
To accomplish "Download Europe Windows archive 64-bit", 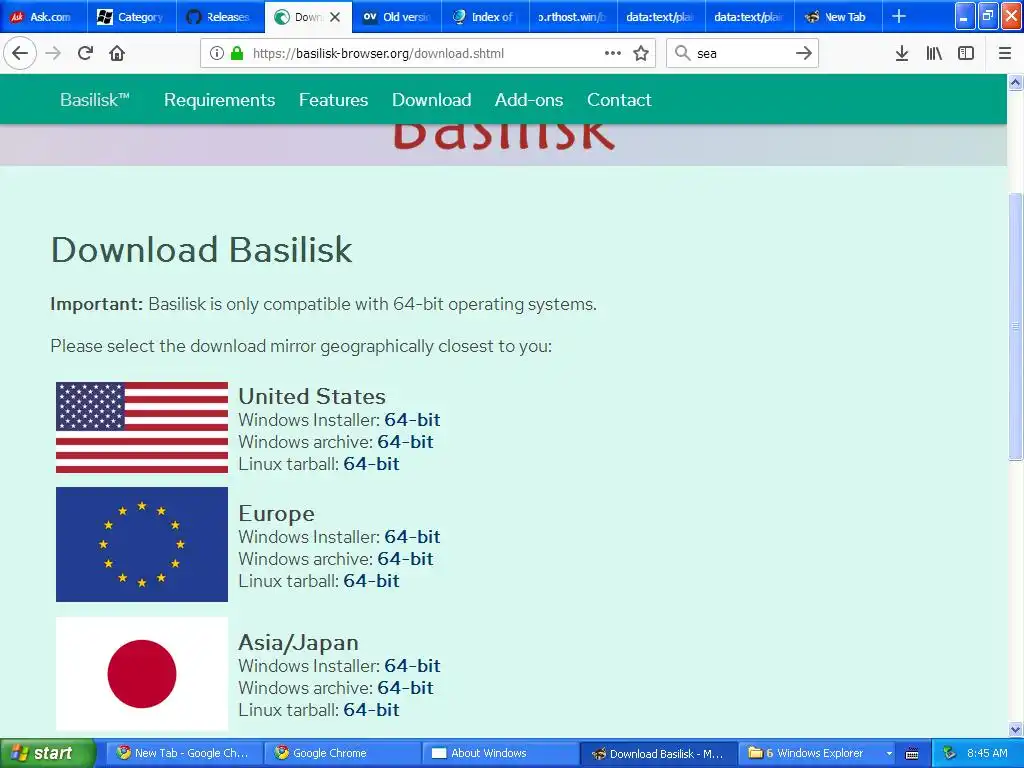I will pyautogui.click(x=406, y=558).
